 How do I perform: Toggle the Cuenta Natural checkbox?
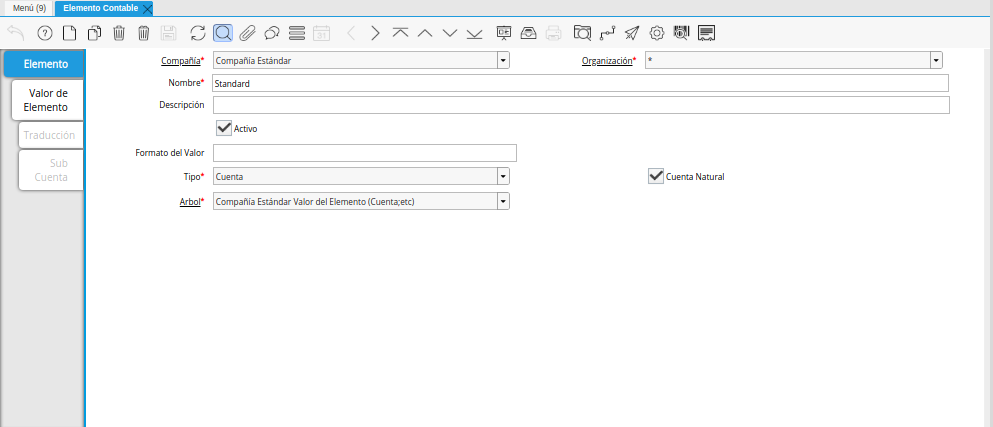click(655, 176)
